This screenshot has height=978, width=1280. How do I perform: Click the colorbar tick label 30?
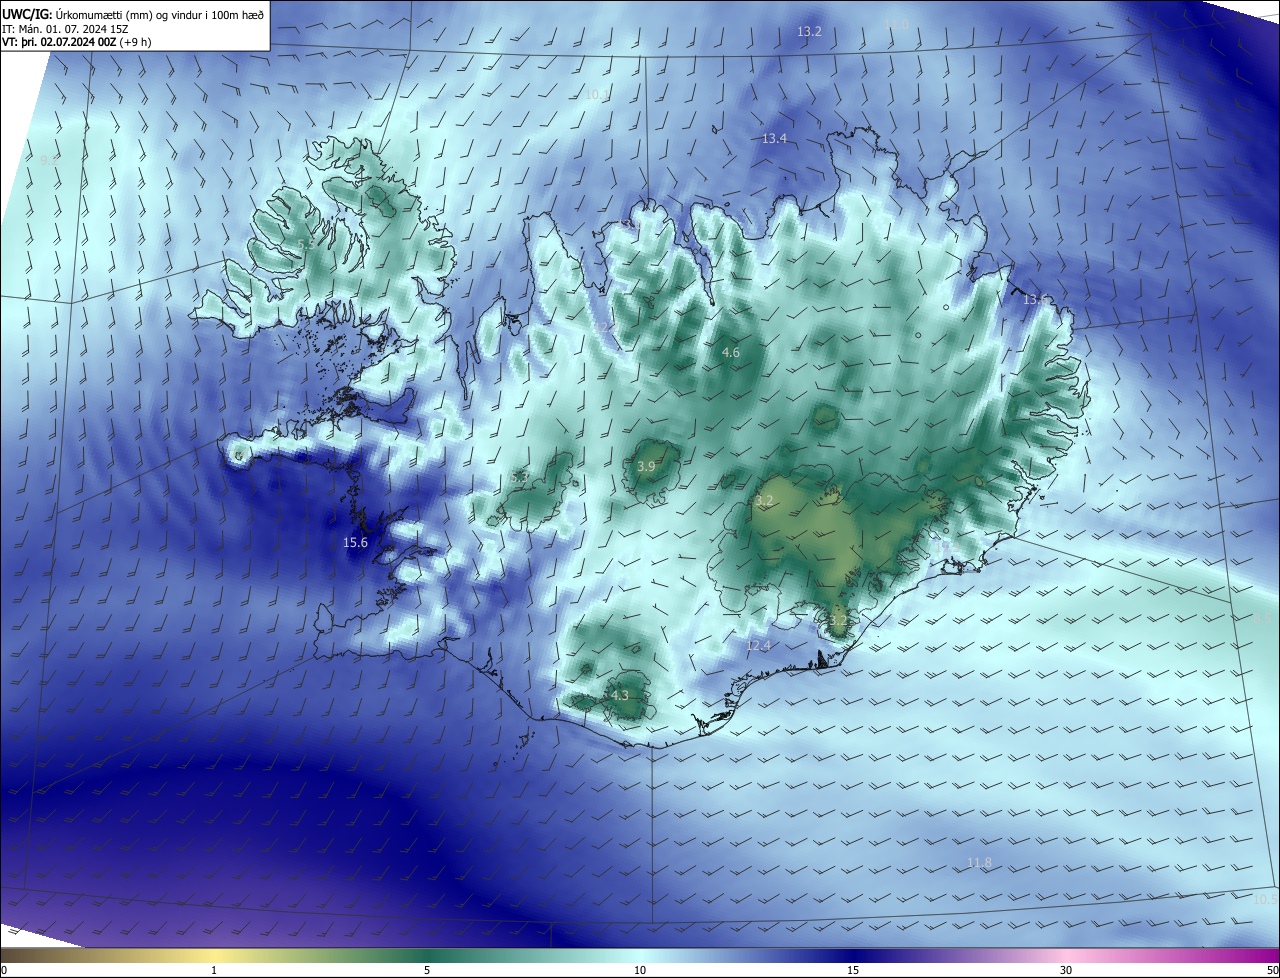click(1066, 970)
